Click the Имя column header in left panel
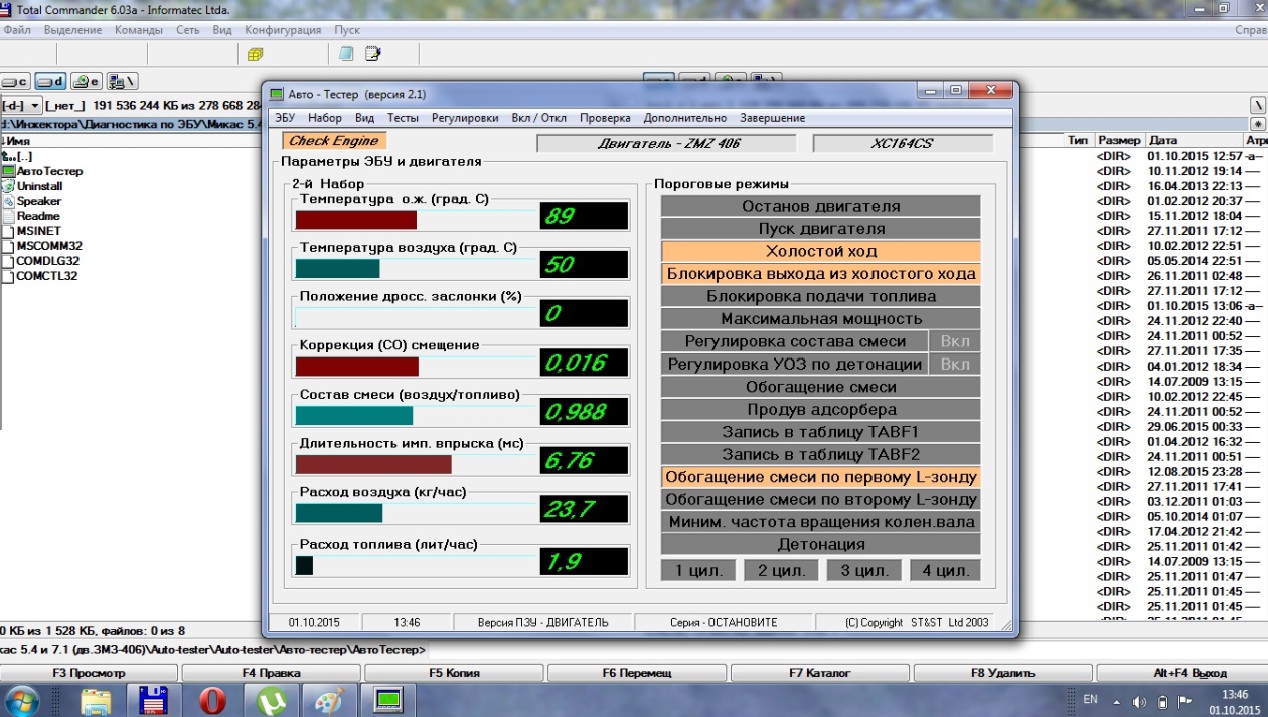 click(x=130, y=141)
